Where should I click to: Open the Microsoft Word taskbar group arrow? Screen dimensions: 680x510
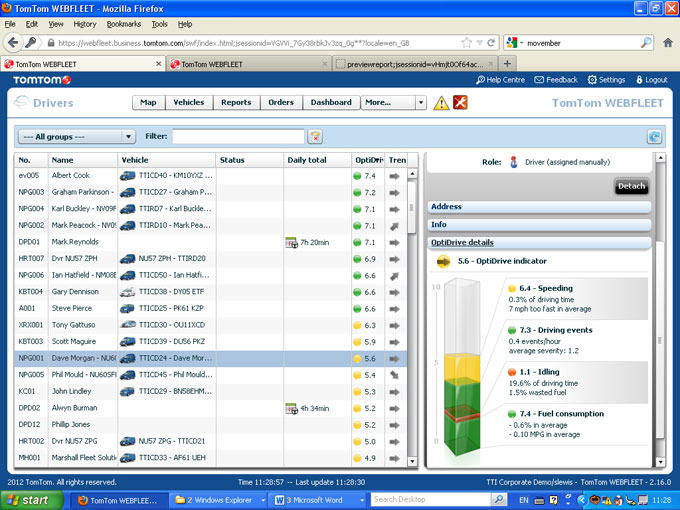click(x=362, y=500)
